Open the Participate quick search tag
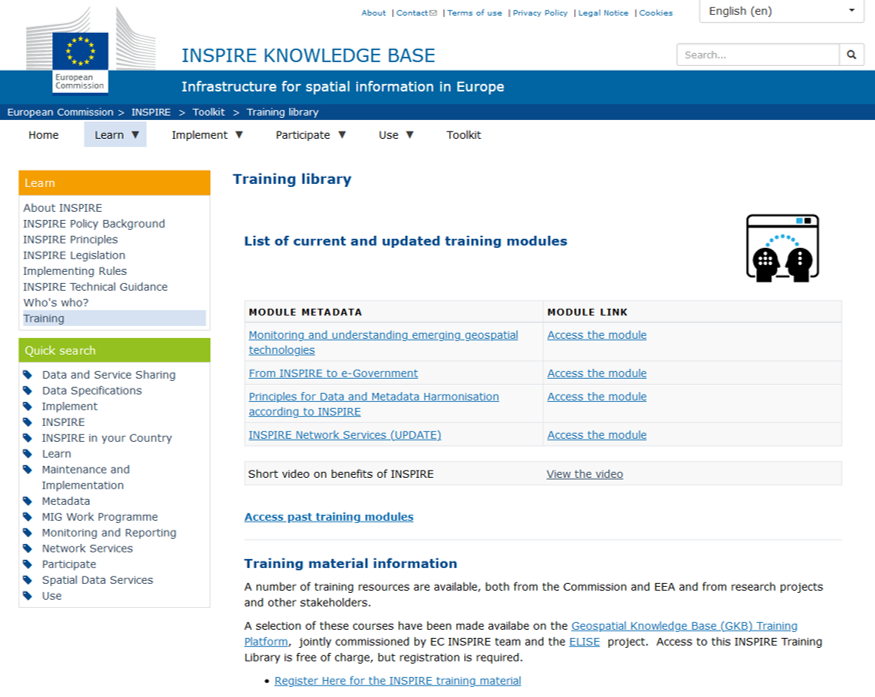 [x=69, y=564]
